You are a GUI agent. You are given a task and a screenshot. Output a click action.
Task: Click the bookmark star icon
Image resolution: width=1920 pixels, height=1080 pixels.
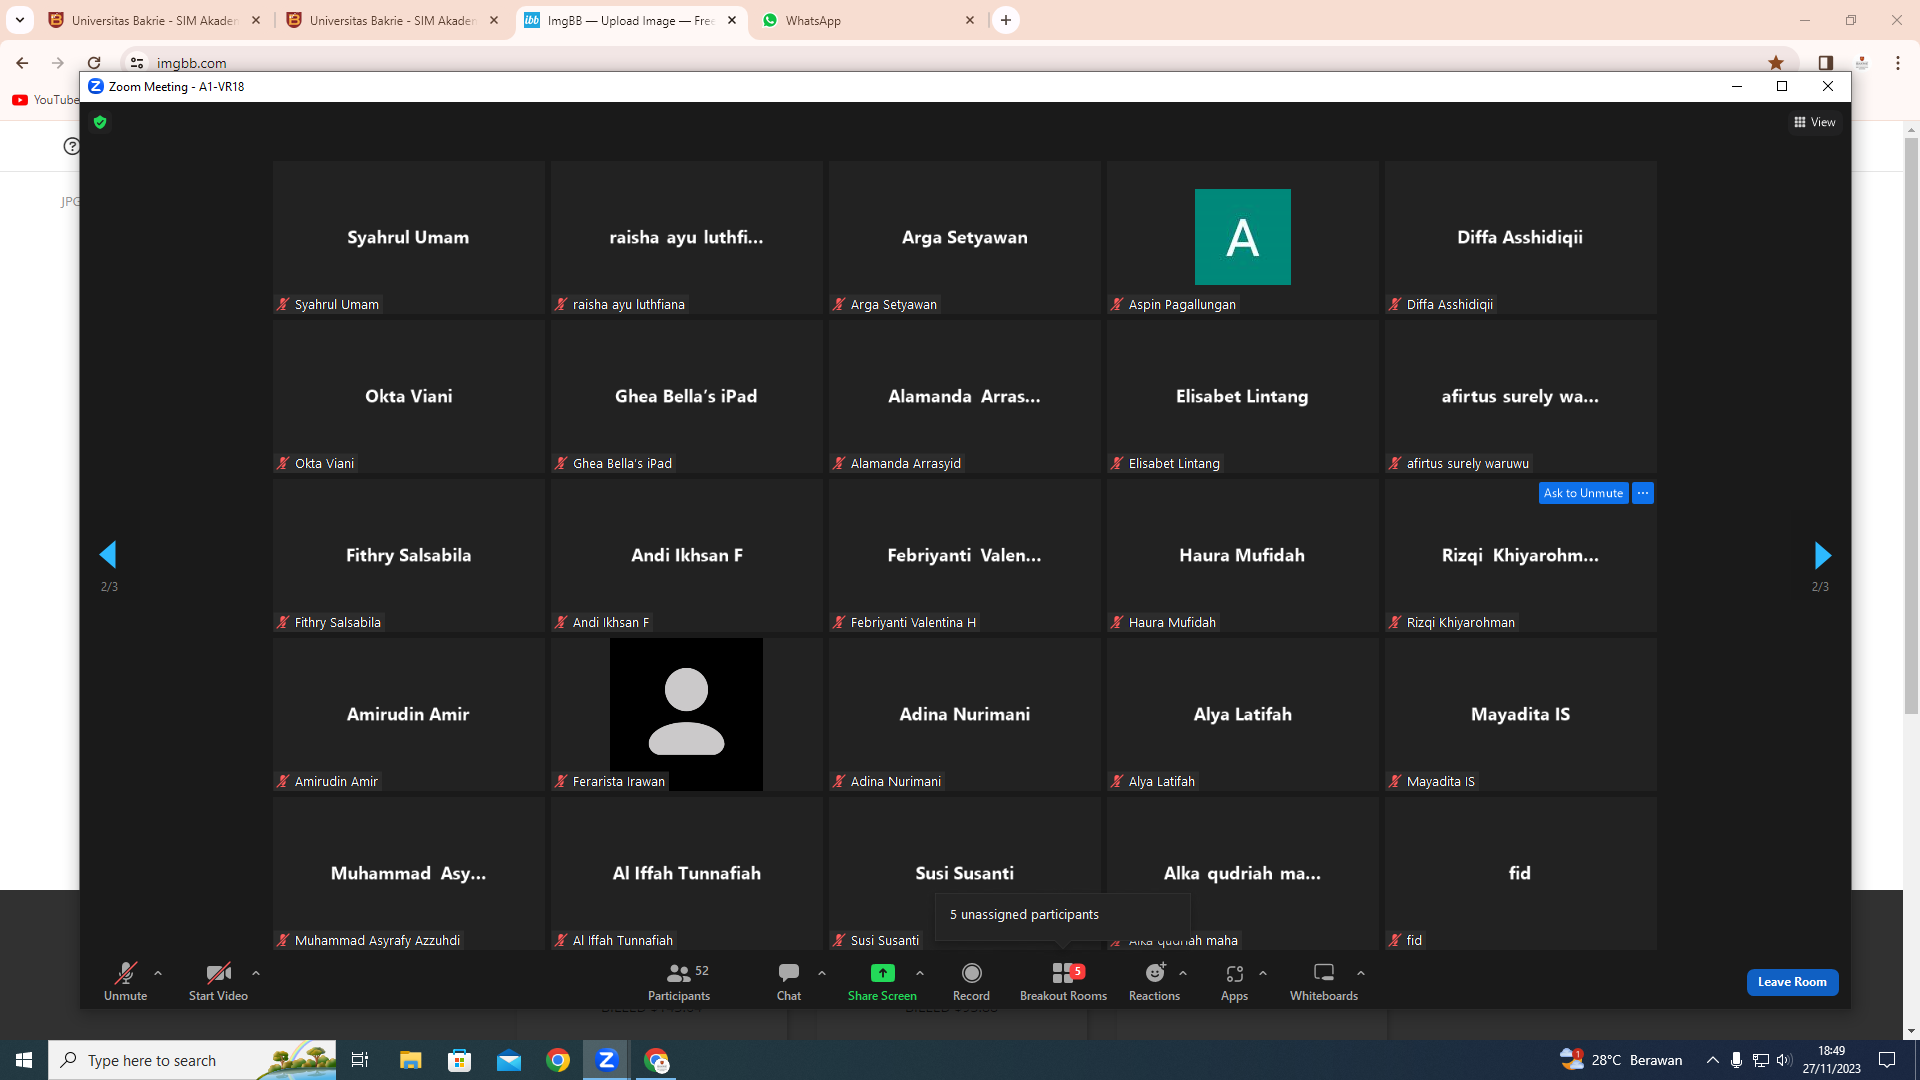point(1775,62)
